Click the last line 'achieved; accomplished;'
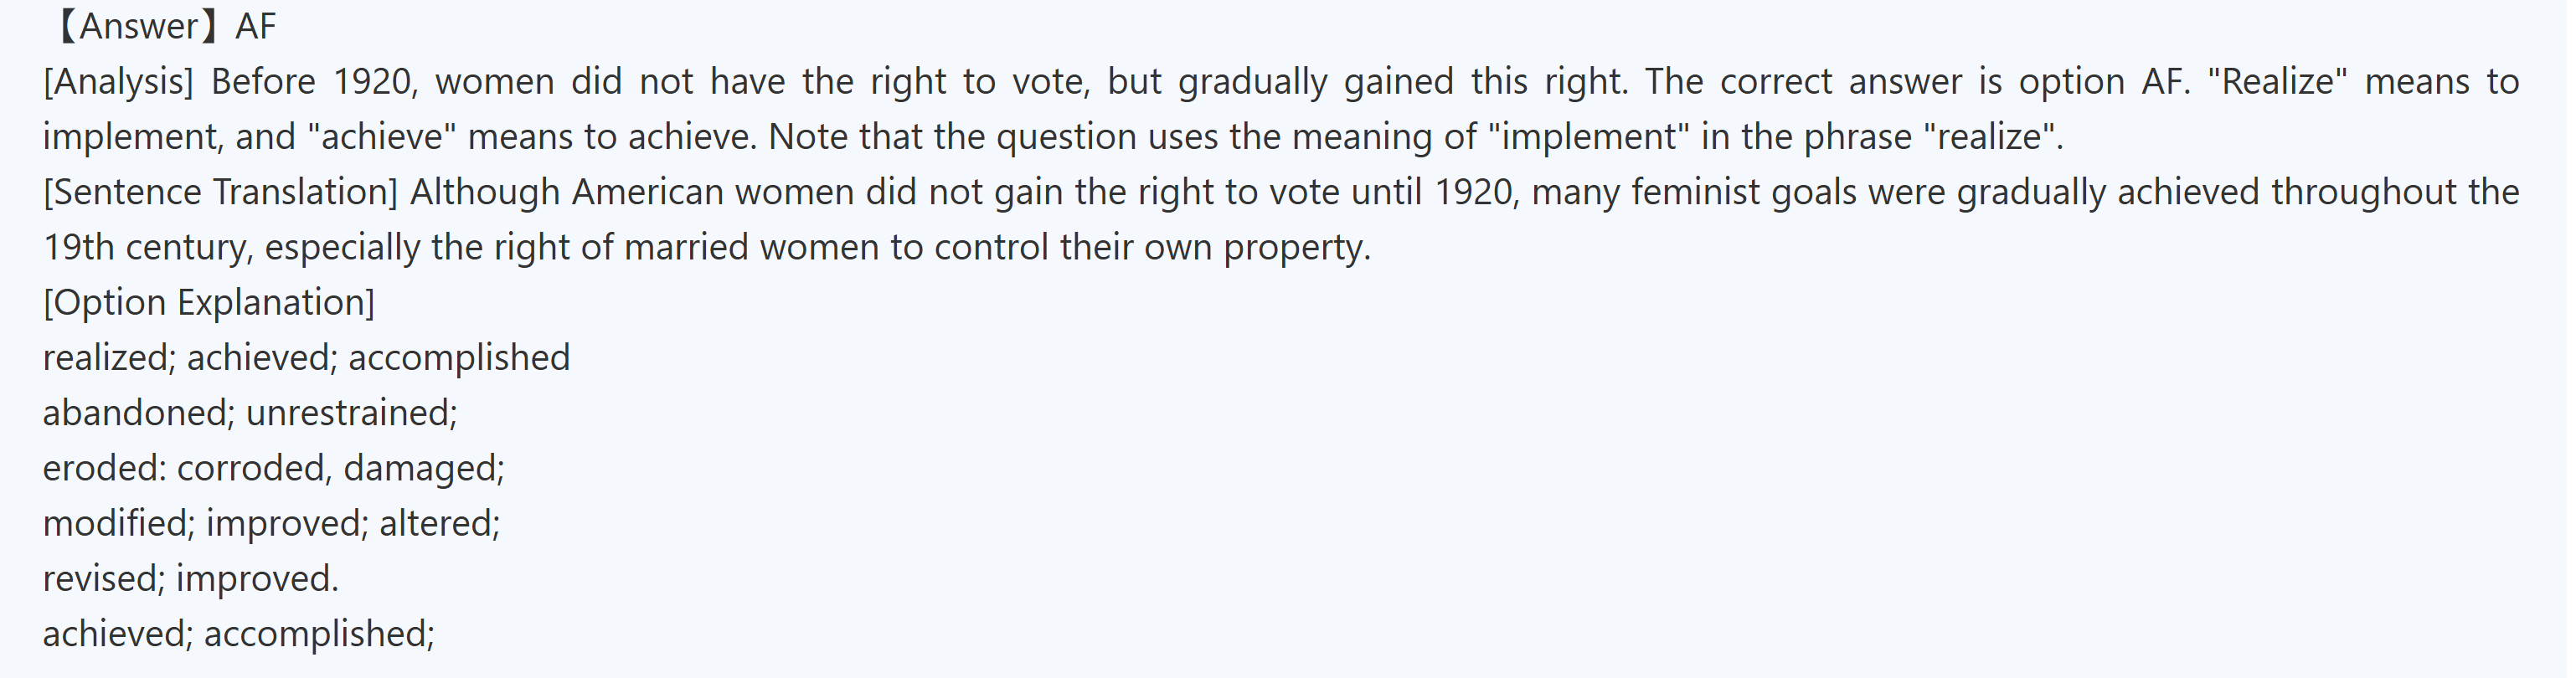The width and height of the screenshot is (2576, 678). 238,633
